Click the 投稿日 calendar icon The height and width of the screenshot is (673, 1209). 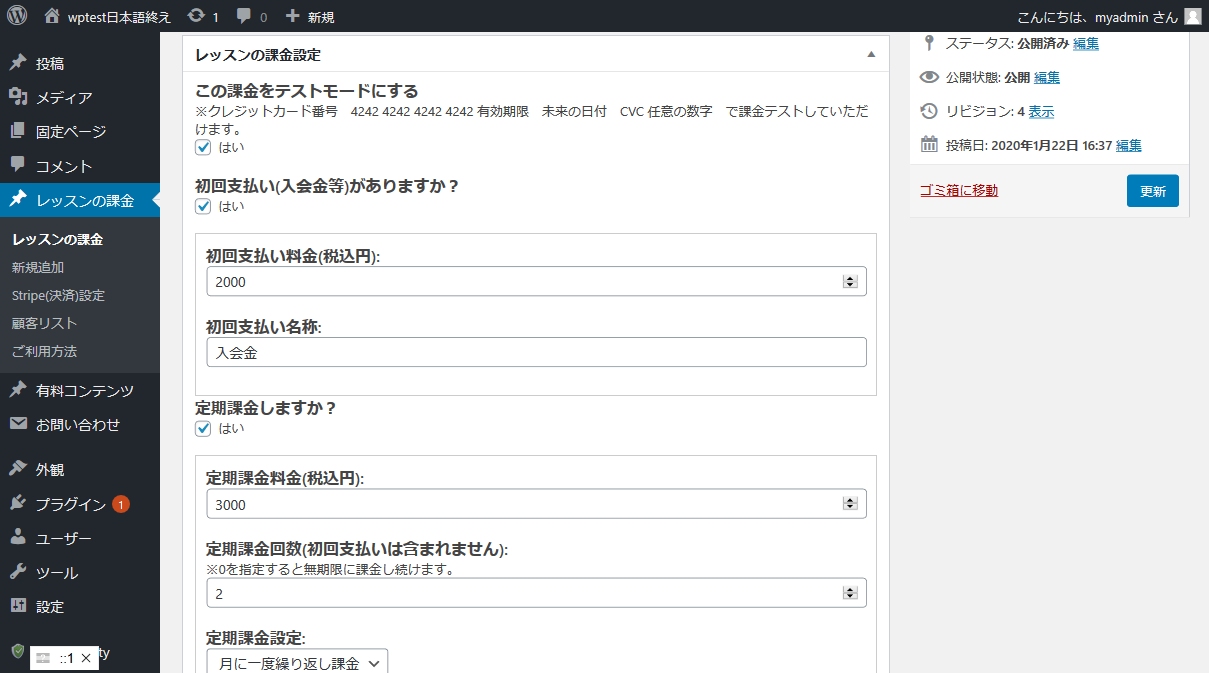(929, 145)
